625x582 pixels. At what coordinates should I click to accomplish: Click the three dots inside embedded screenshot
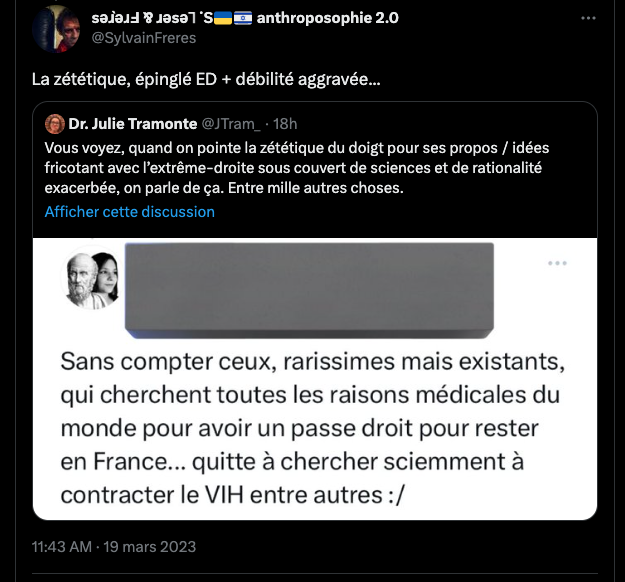[557, 263]
